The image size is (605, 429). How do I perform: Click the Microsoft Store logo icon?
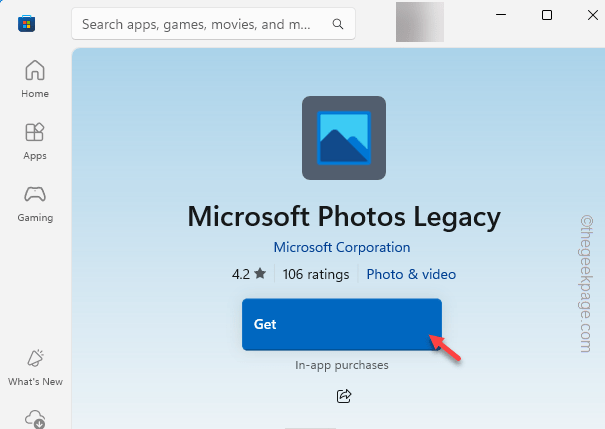[x=27, y=24]
